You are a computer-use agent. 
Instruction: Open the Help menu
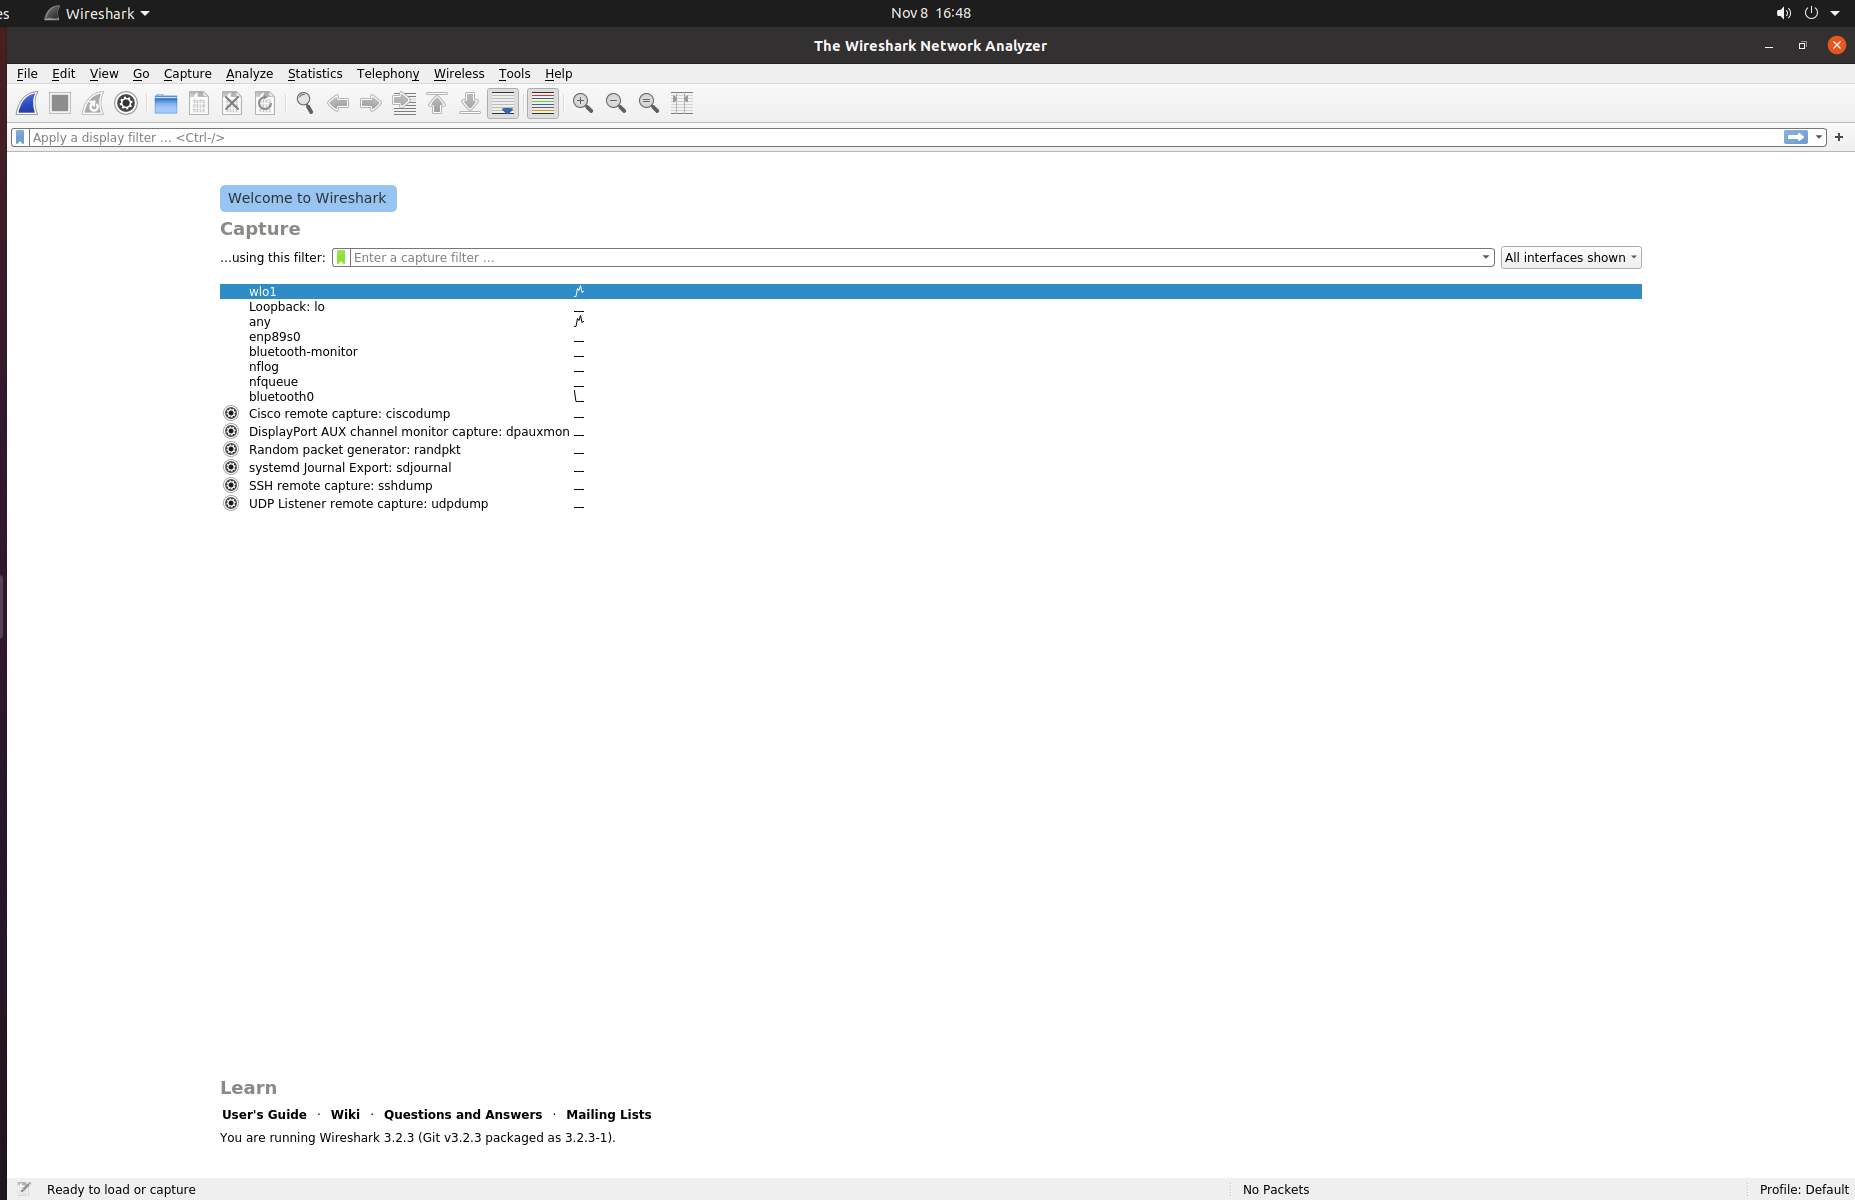click(x=558, y=73)
